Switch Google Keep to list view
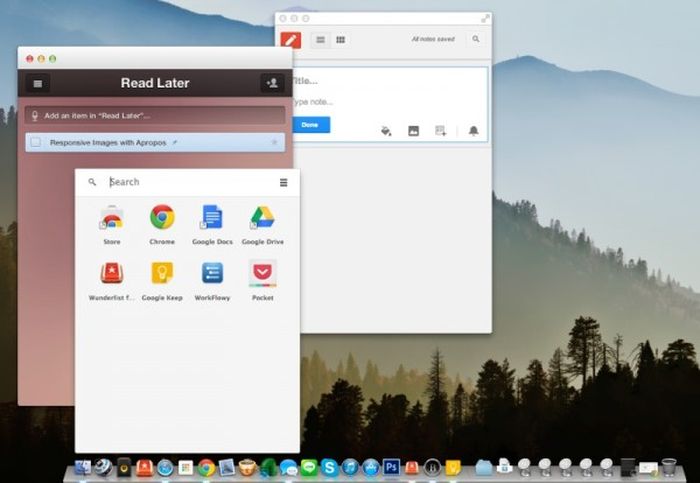The width and height of the screenshot is (700, 483). 321,40
